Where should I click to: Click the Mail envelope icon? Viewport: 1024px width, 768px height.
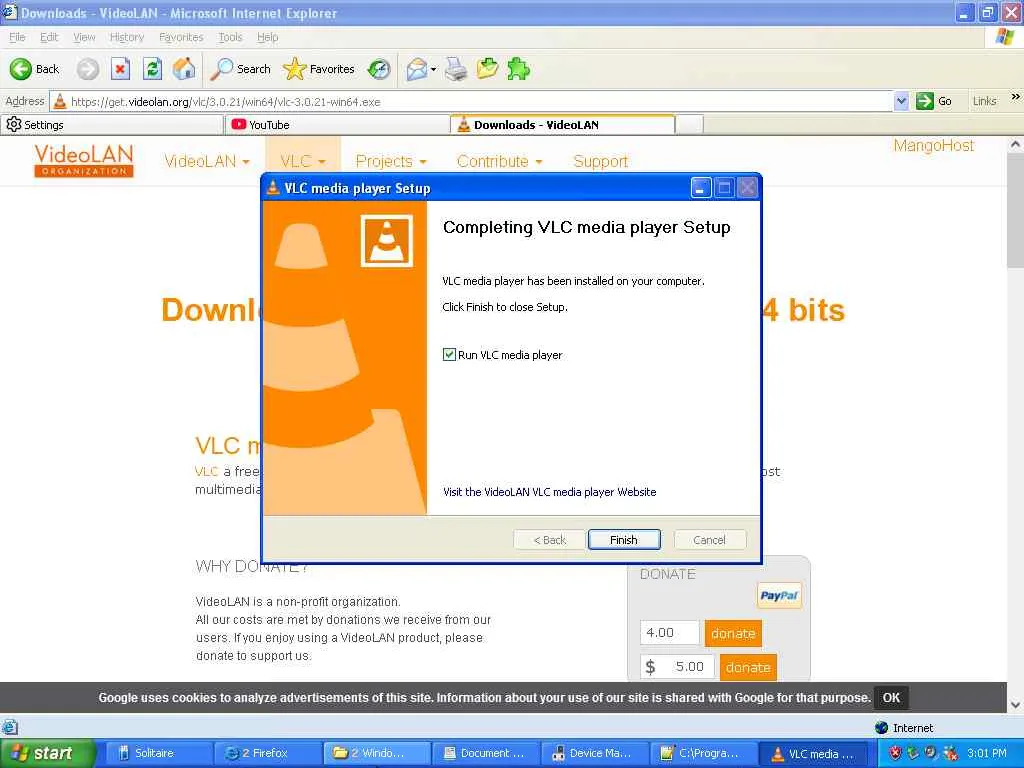417,69
